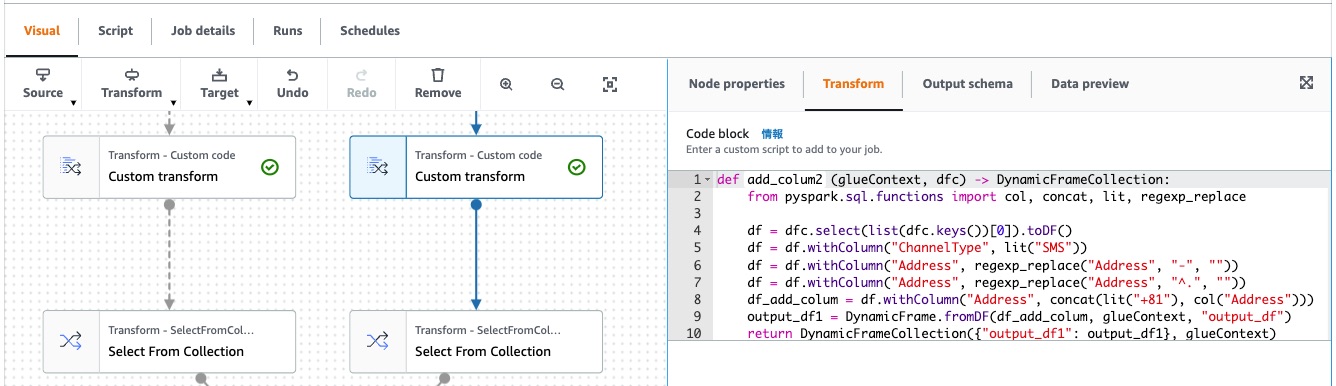Fit the graph to view
Image resolution: width=1336 pixels, height=386 pixels.
[610, 85]
